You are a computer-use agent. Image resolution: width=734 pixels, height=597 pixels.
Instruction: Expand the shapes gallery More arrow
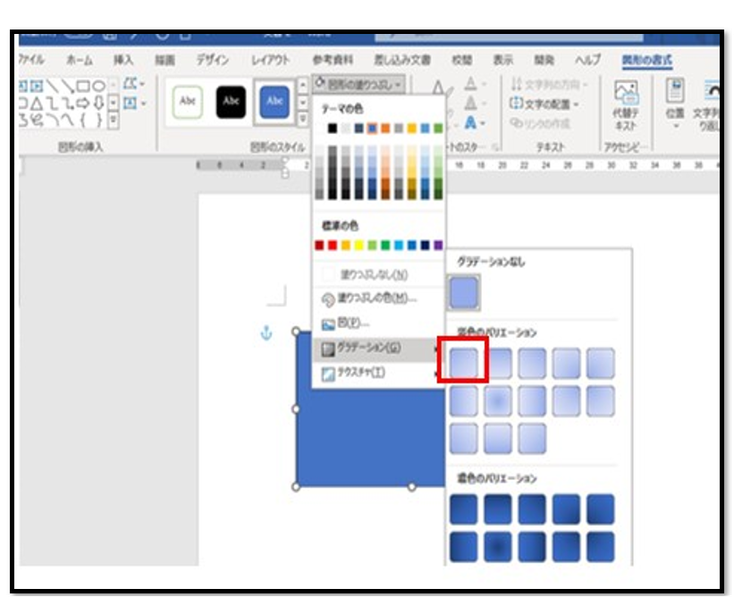(x=113, y=121)
